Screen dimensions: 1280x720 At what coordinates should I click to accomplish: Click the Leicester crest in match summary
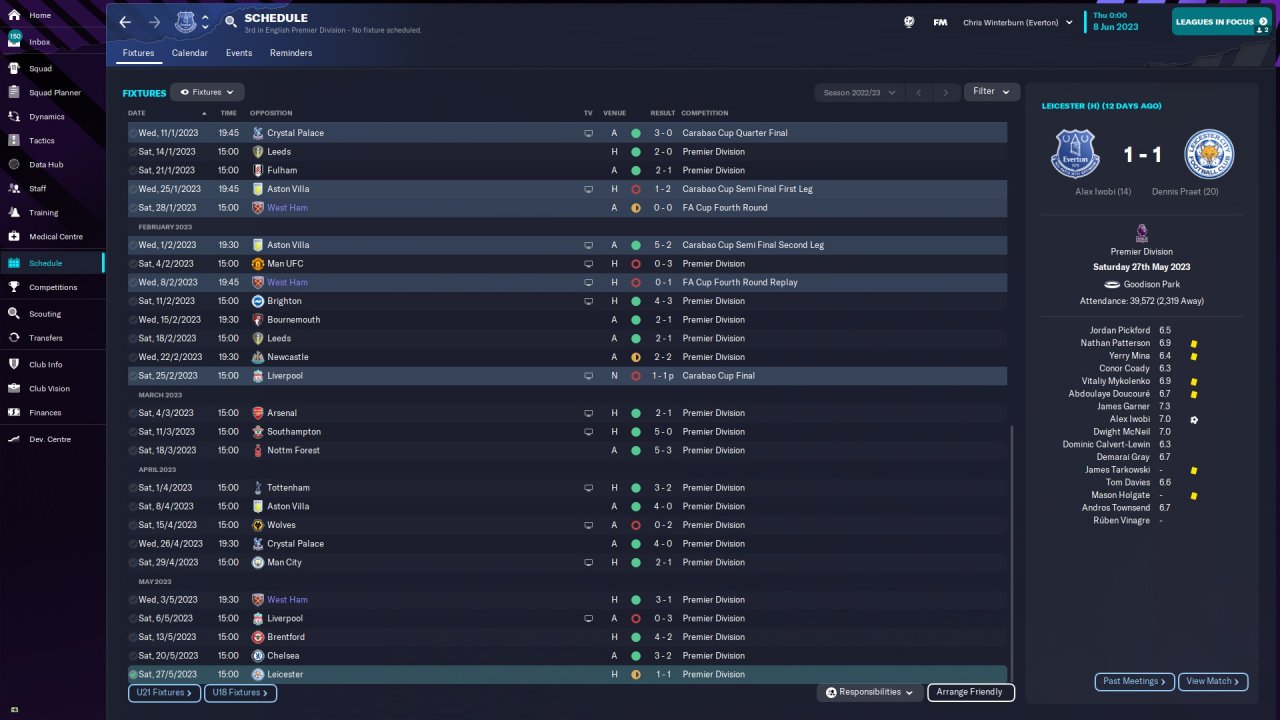click(x=1209, y=154)
